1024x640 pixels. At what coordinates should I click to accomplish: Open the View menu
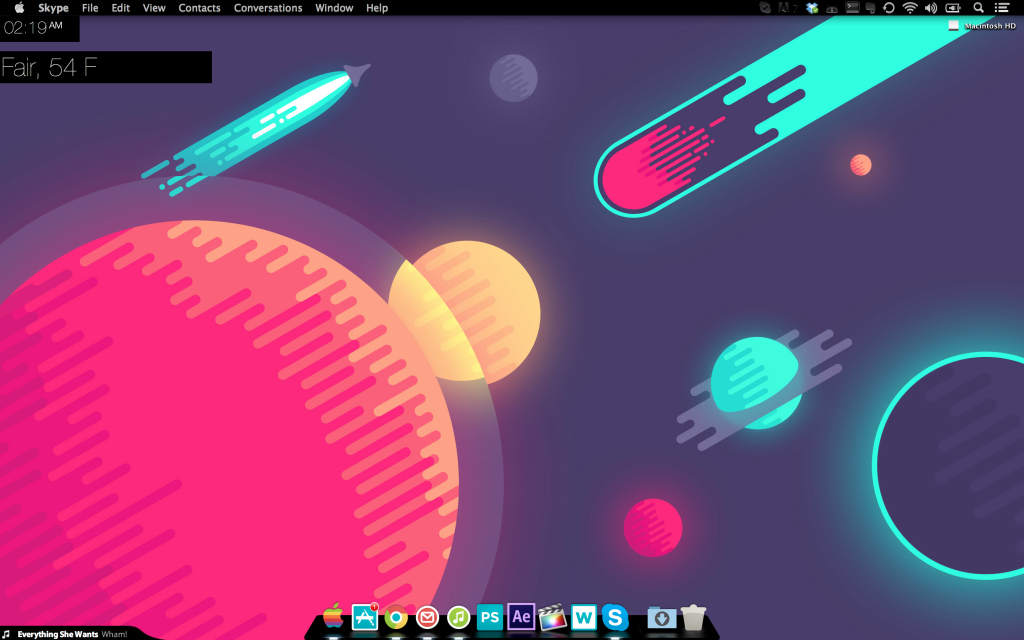(x=154, y=8)
